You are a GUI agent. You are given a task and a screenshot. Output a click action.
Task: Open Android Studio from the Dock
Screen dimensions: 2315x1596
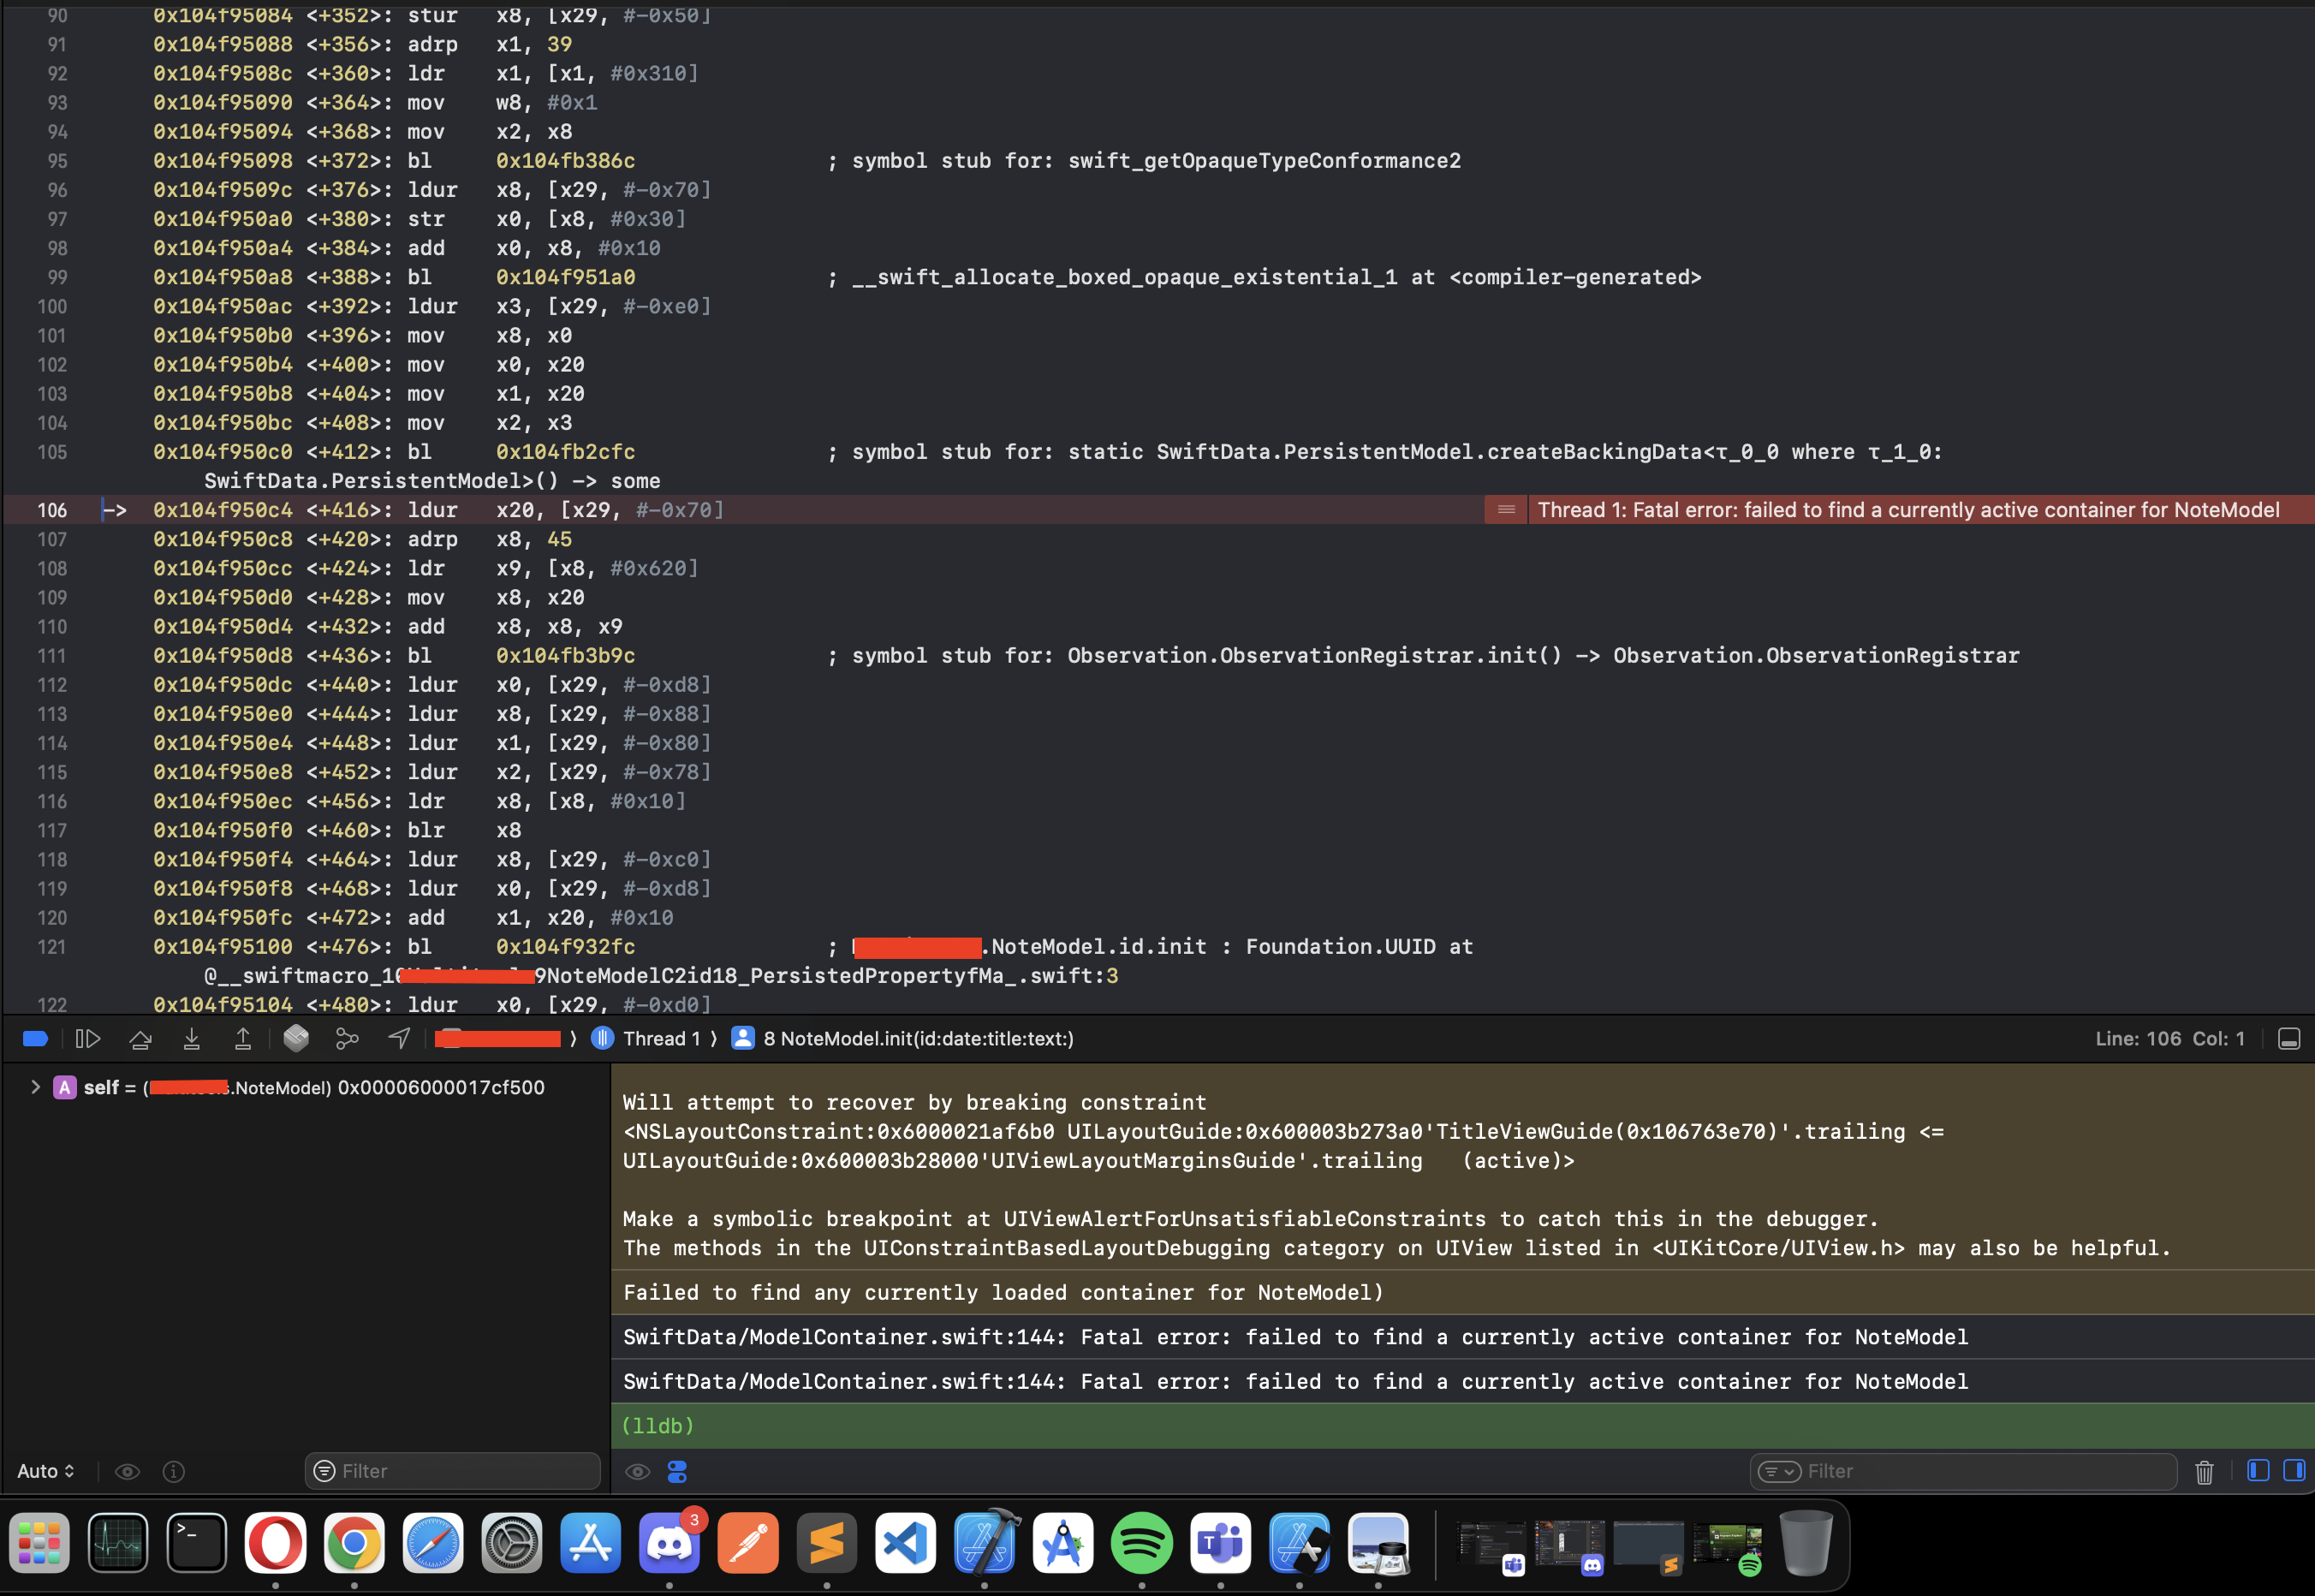(1063, 1542)
